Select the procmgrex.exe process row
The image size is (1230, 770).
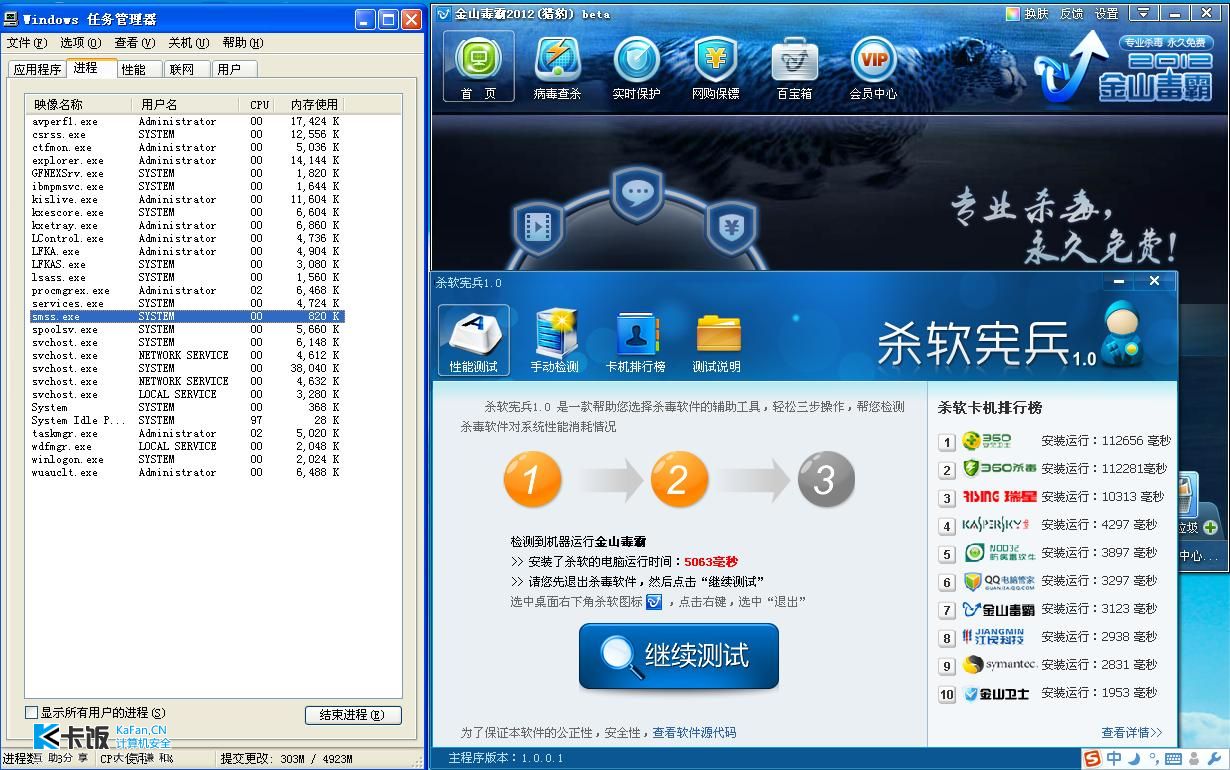[186, 290]
